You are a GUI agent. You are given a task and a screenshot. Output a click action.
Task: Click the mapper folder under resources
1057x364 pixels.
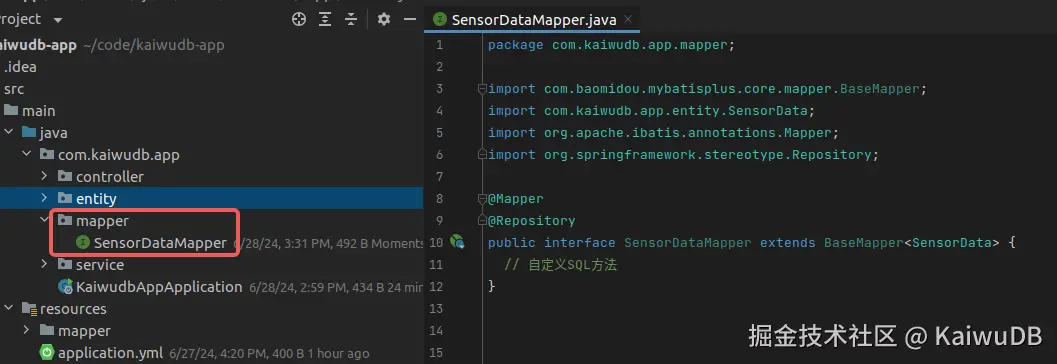[x=84, y=331]
